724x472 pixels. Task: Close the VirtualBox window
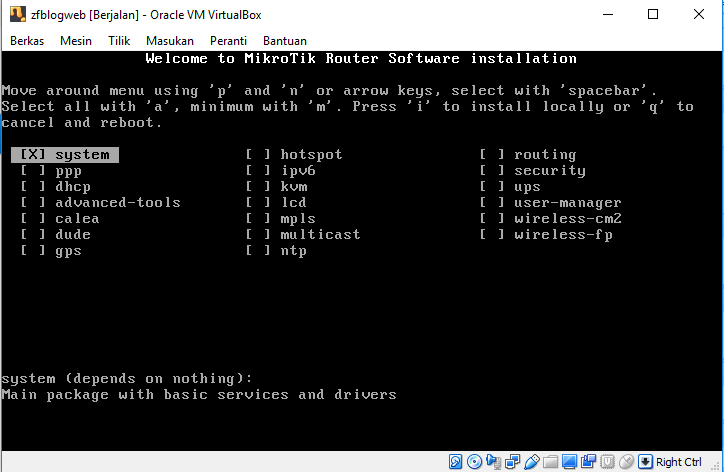tap(699, 14)
